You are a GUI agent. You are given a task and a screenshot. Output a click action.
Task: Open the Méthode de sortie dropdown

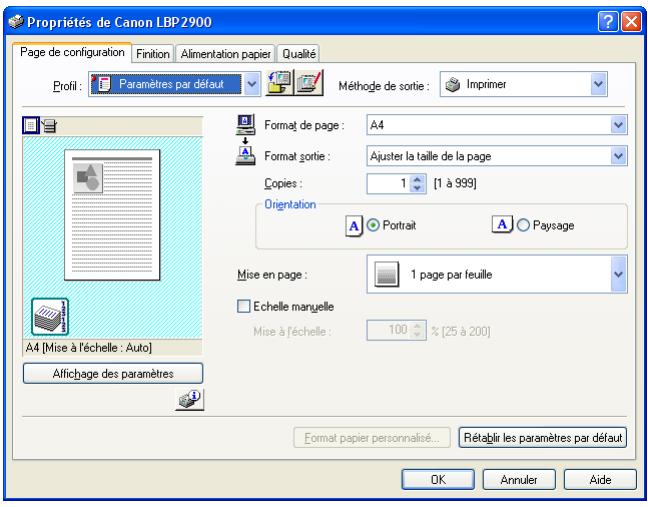click(598, 84)
